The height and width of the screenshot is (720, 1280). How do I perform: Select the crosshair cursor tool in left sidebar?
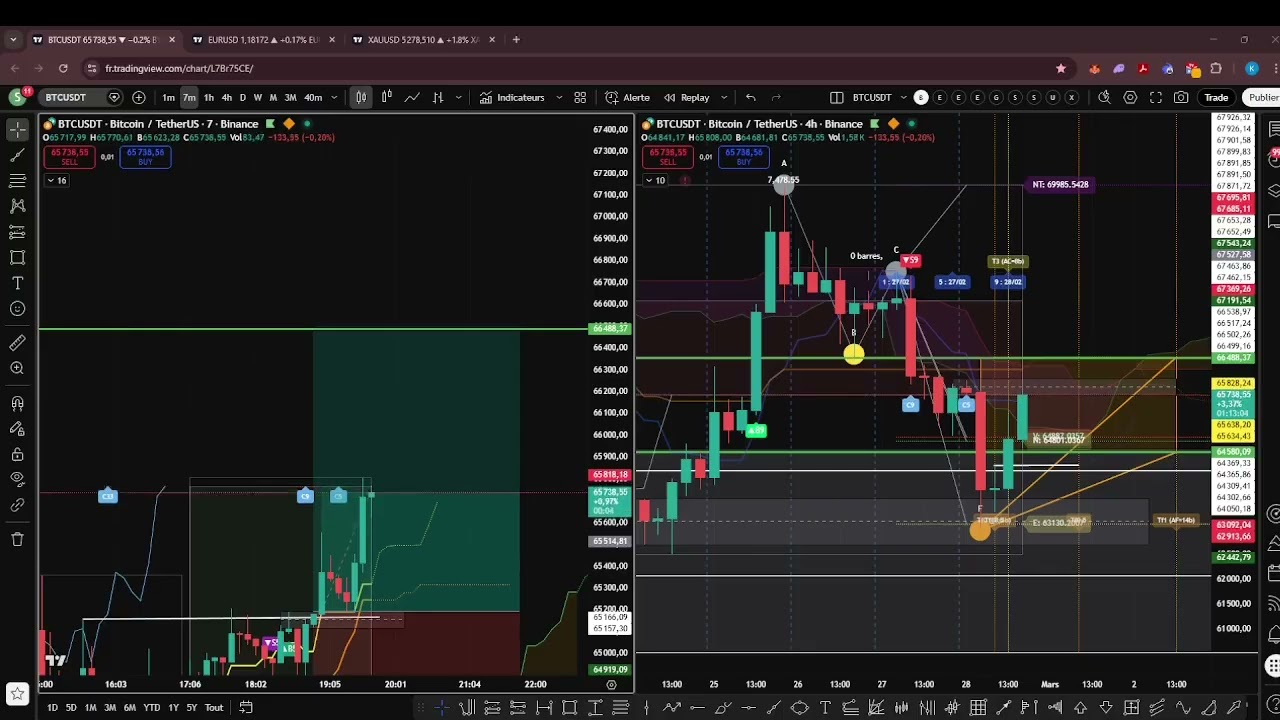17,130
